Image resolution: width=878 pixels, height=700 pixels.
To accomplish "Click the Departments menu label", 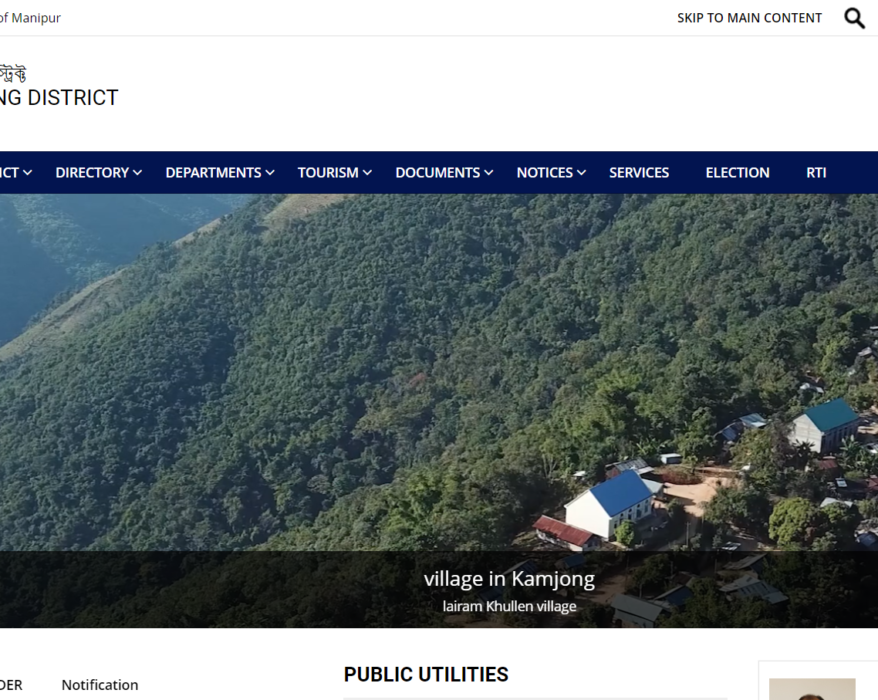I will [213, 172].
